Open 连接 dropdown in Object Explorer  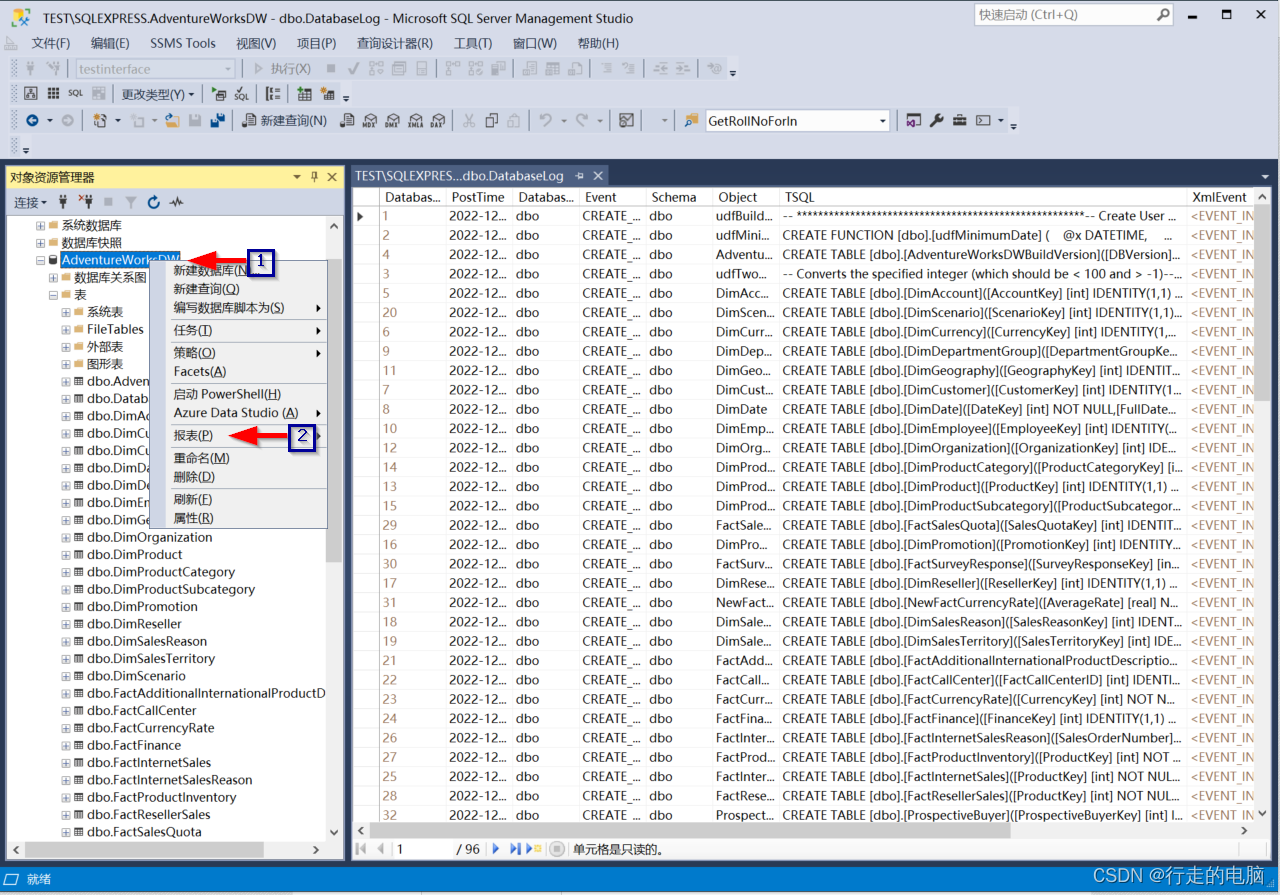coord(30,202)
